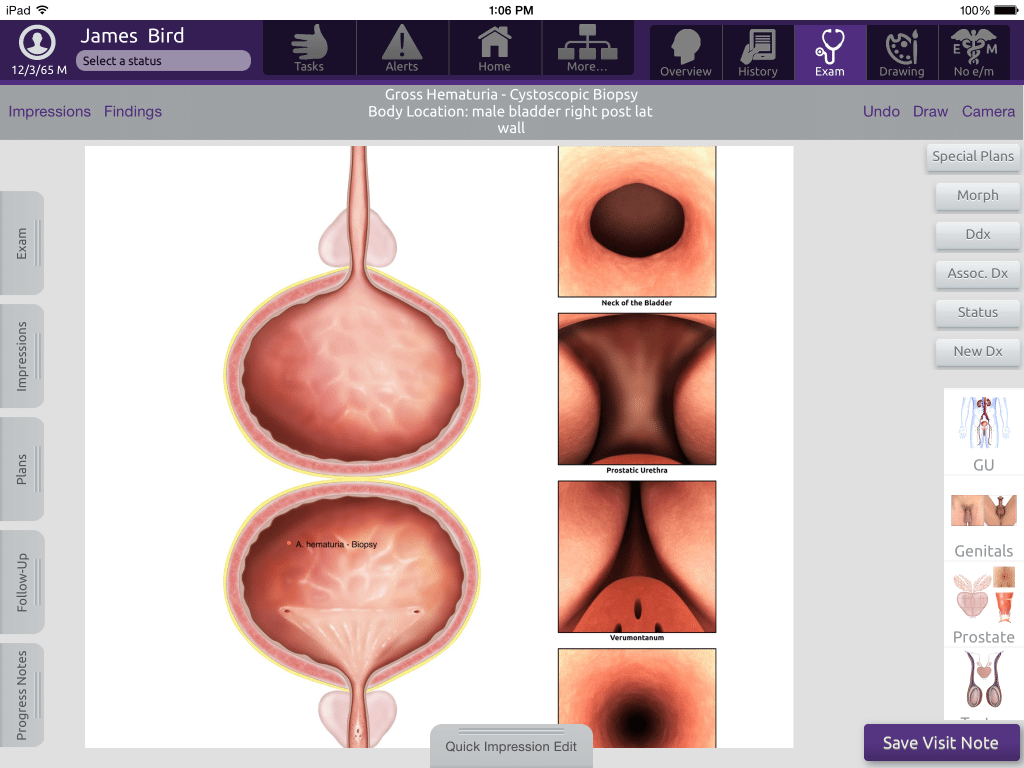
Task: Open the Impressions side tab
Action: [x=22, y=356]
